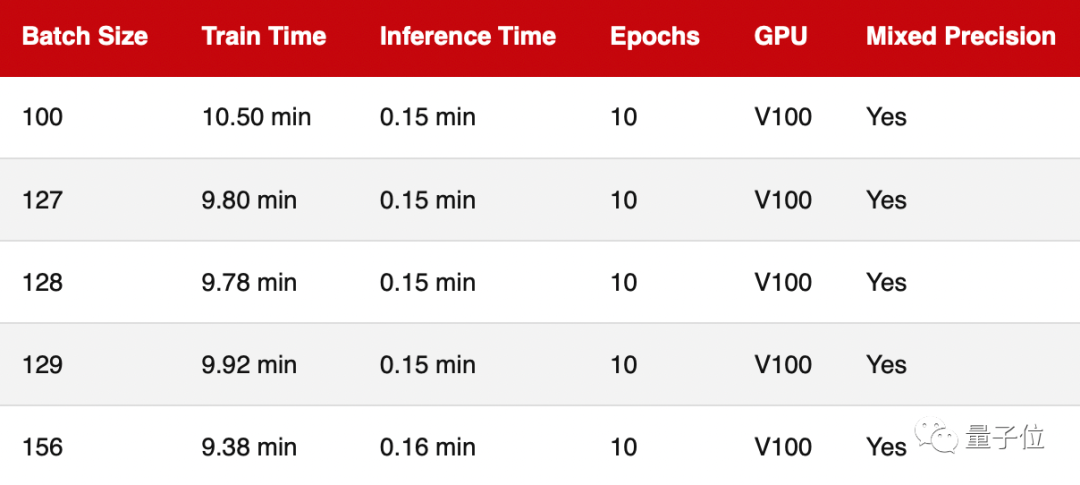Screen dimensions: 1080x485
Task: Select the batch size 100 cell
Action: (x=42, y=117)
